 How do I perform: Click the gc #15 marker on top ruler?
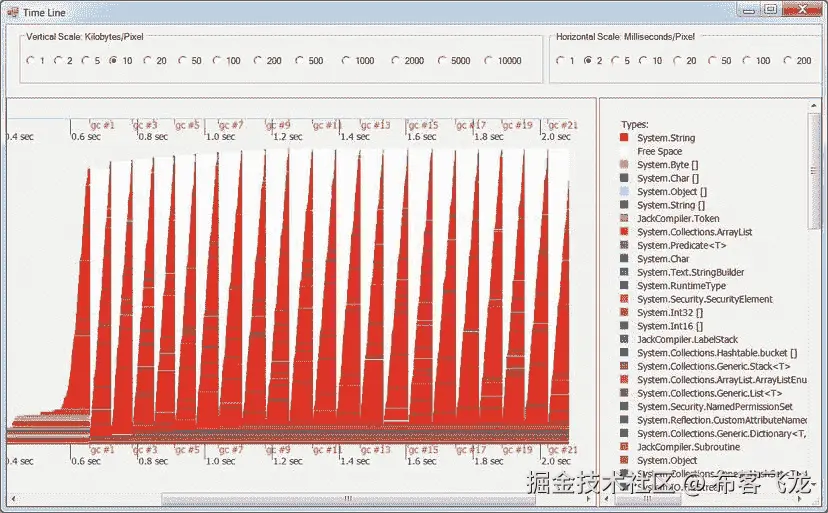pyautogui.click(x=424, y=125)
